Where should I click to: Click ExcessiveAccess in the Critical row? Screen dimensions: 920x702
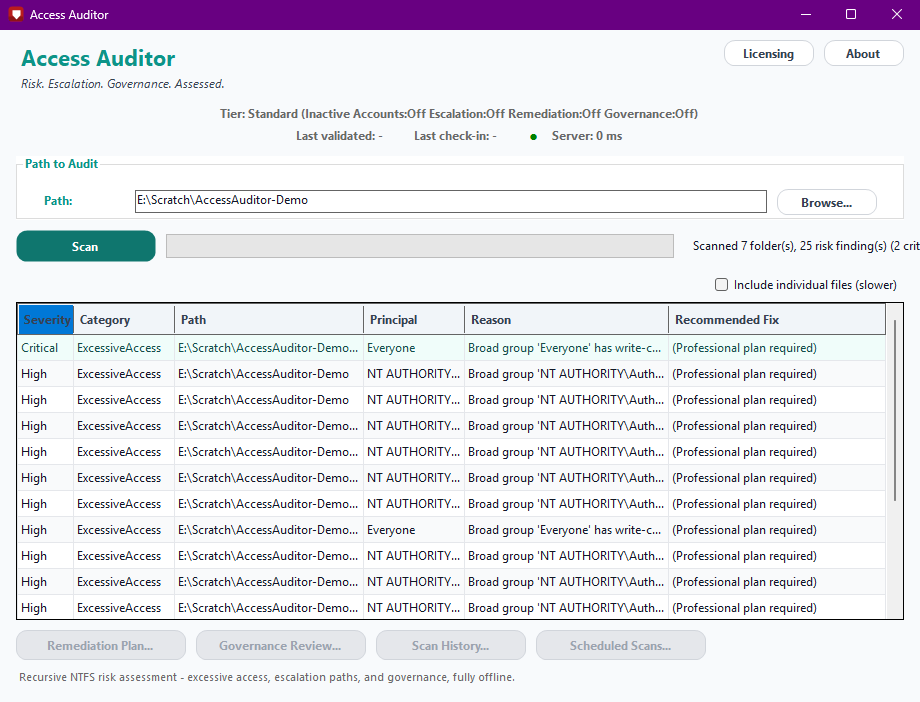[x=119, y=348]
